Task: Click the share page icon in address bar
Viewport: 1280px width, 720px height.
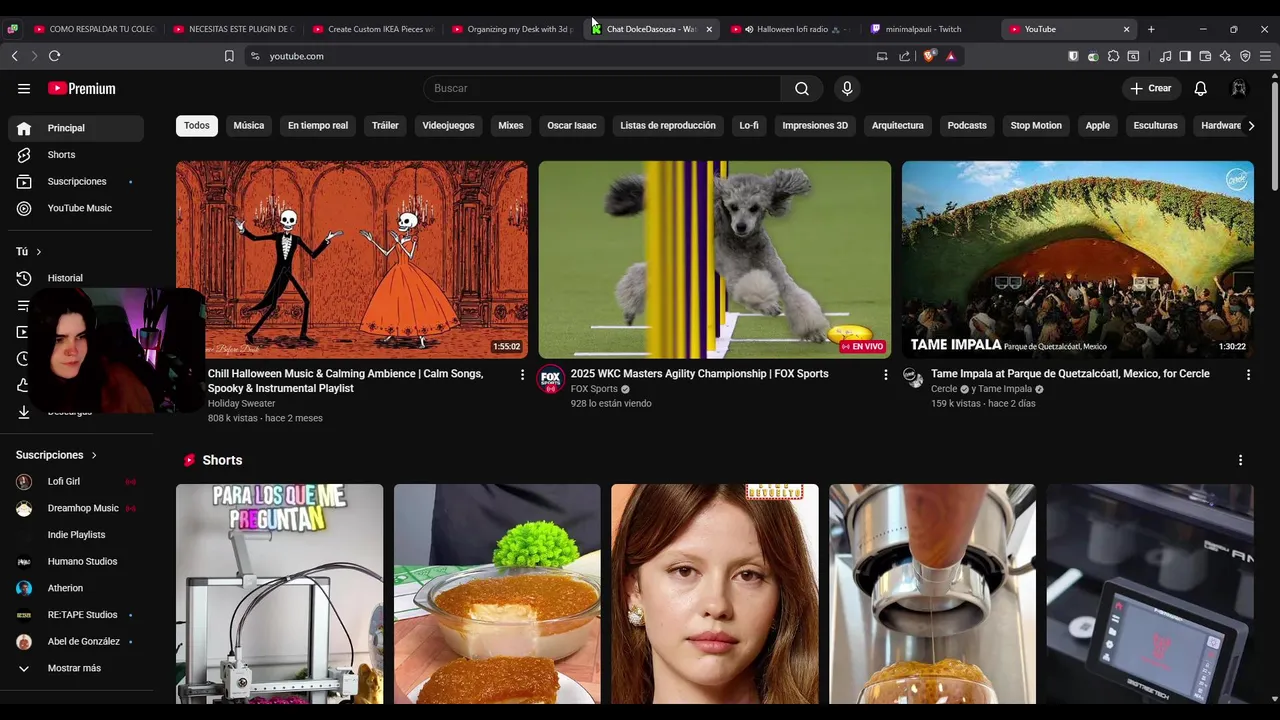Action: [x=905, y=56]
